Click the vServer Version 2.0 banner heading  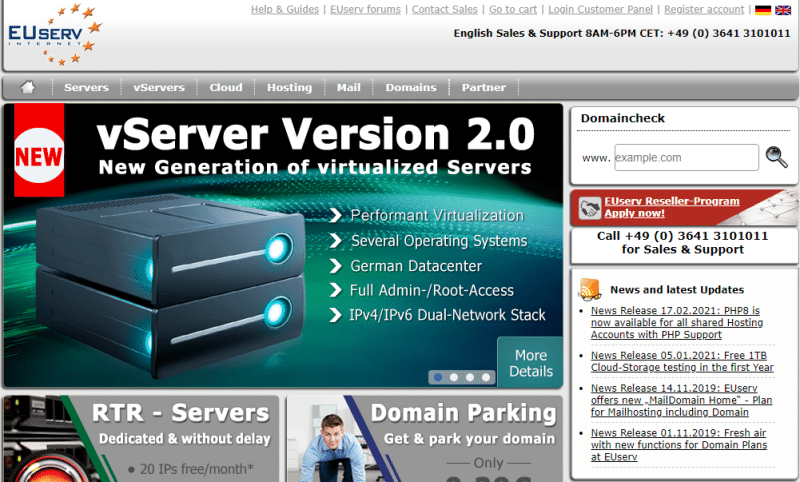click(x=315, y=134)
